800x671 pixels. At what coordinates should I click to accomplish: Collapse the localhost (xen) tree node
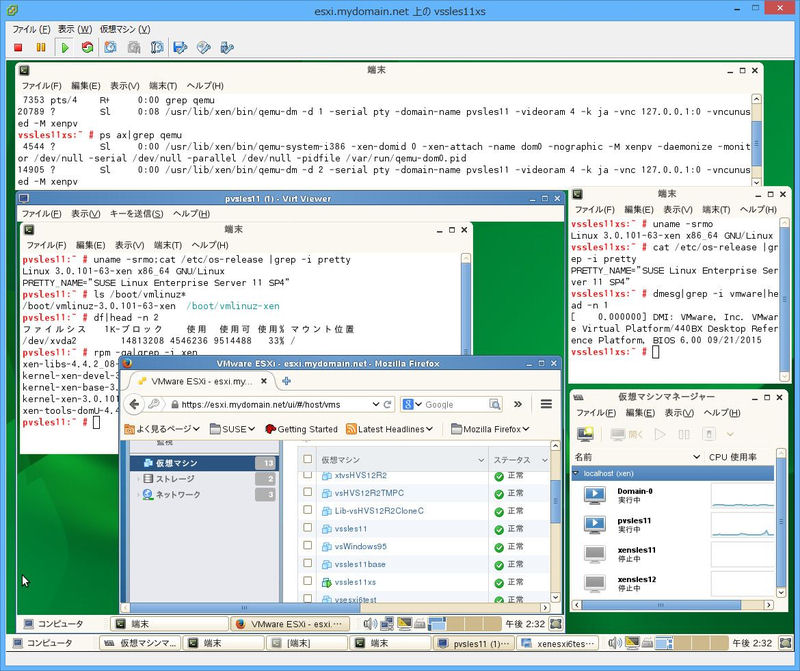click(577, 471)
